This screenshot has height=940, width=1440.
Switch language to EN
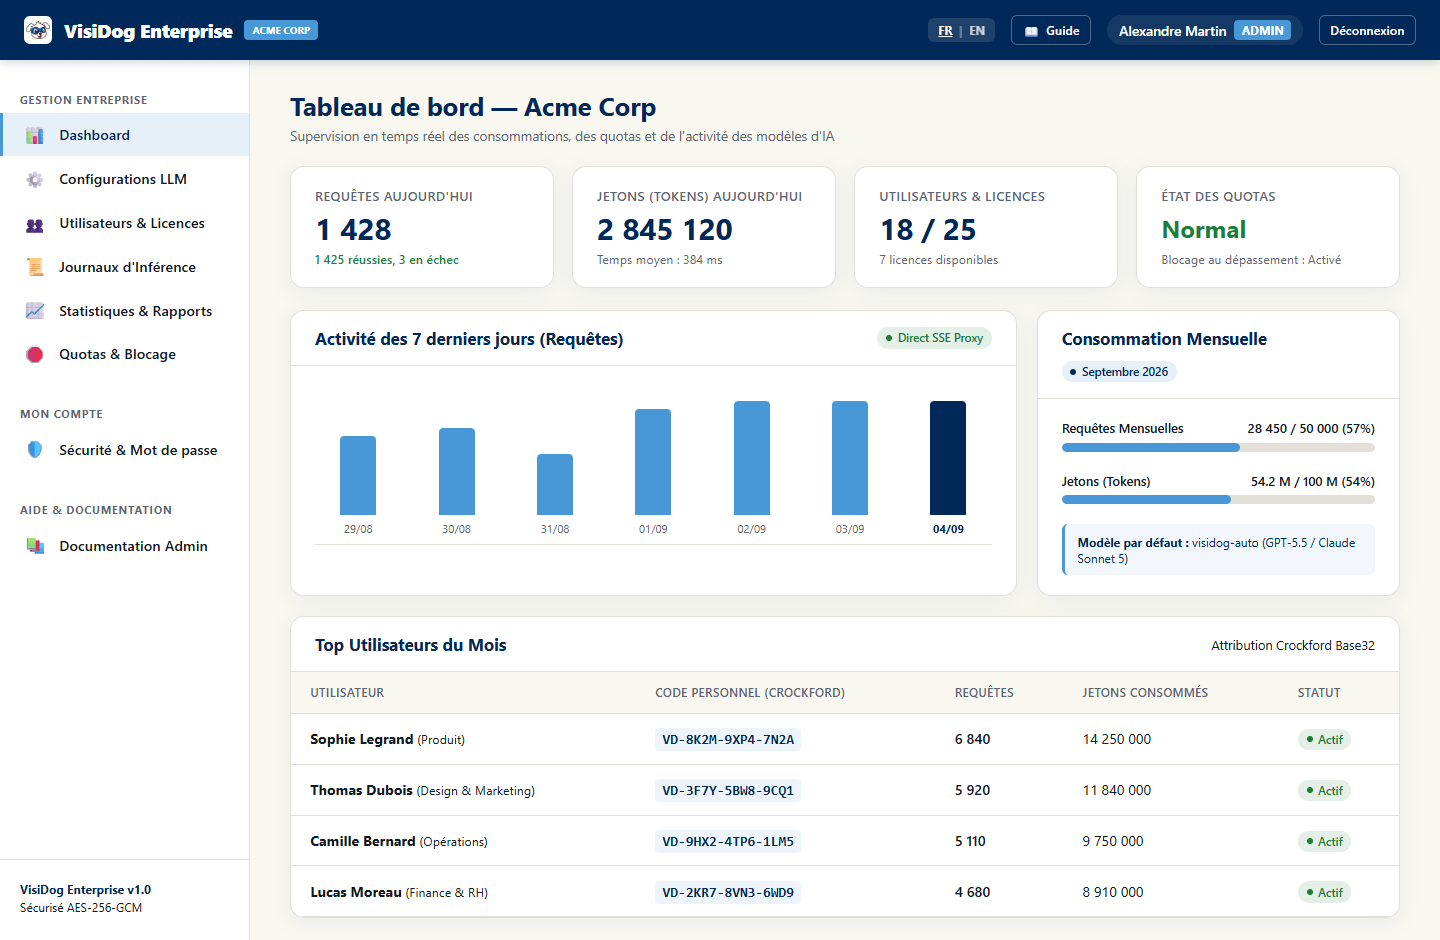[977, 31]
